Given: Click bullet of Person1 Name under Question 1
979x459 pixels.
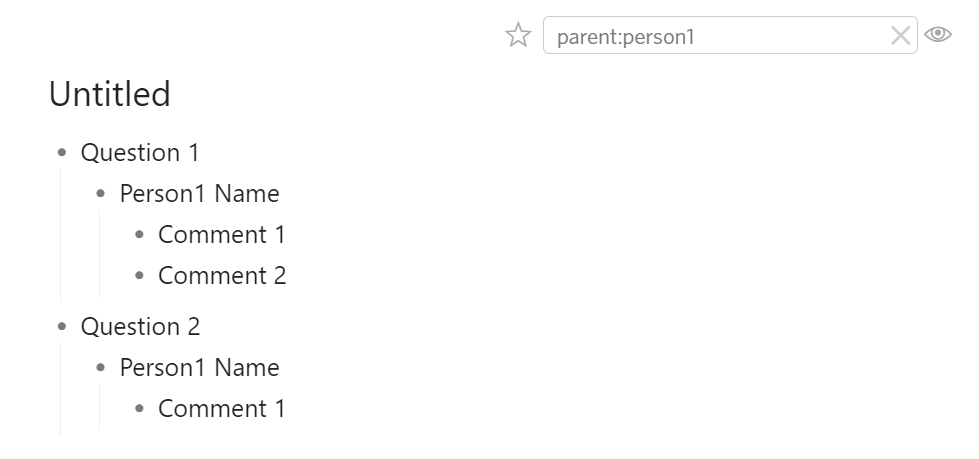Looking at the screenshot, I should tap(101, 194).
